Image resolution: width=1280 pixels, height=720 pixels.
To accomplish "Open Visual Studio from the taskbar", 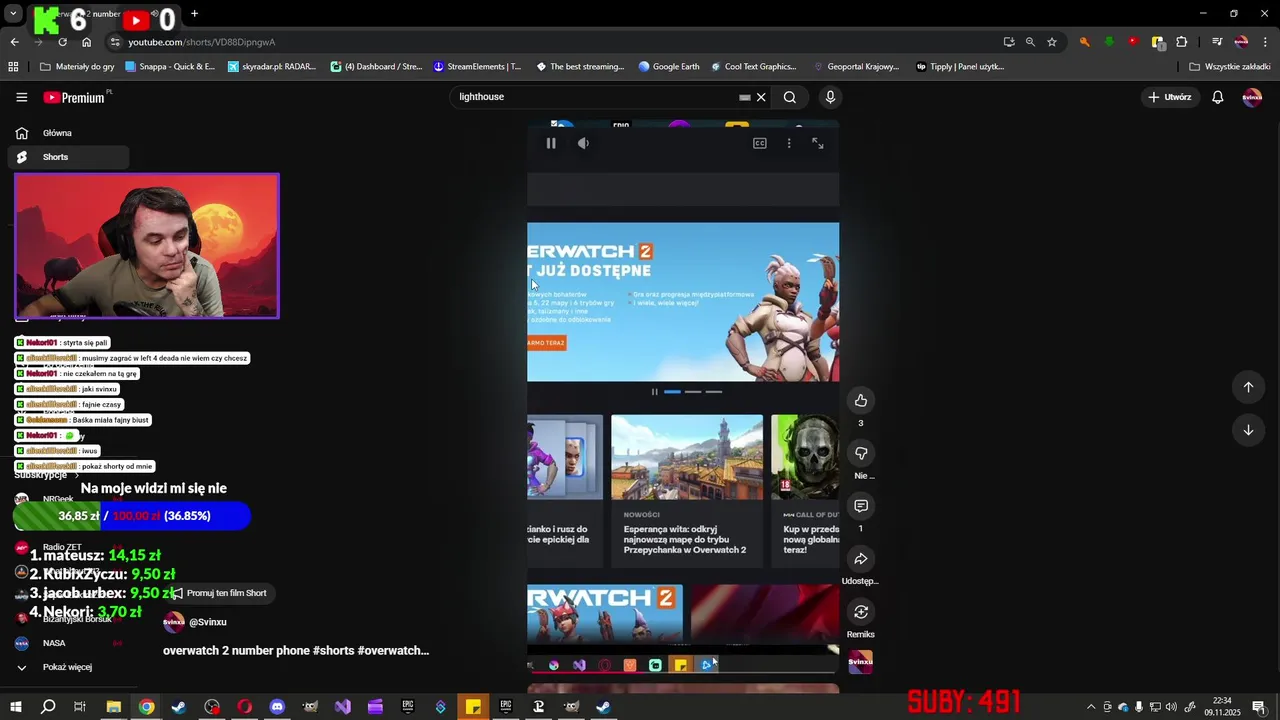I will [x=343, y=707].
